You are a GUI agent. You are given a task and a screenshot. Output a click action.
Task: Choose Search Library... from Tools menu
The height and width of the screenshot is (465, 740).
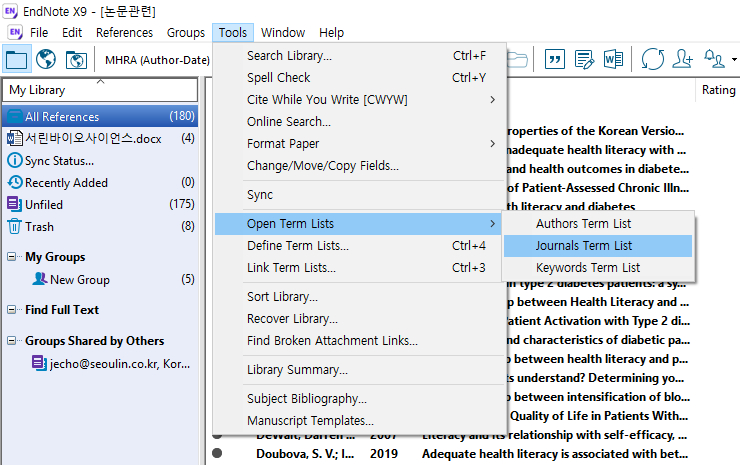coord(361,56)
